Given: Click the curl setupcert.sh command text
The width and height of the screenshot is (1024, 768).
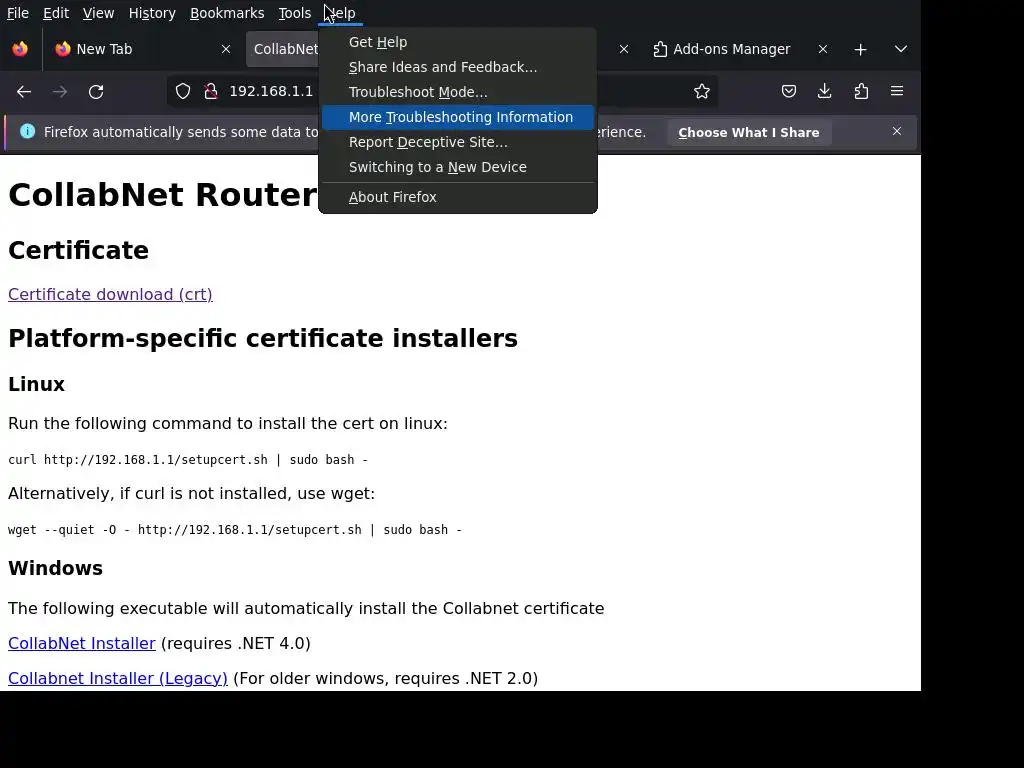Looking at the screenshot, I should [188, 460].
